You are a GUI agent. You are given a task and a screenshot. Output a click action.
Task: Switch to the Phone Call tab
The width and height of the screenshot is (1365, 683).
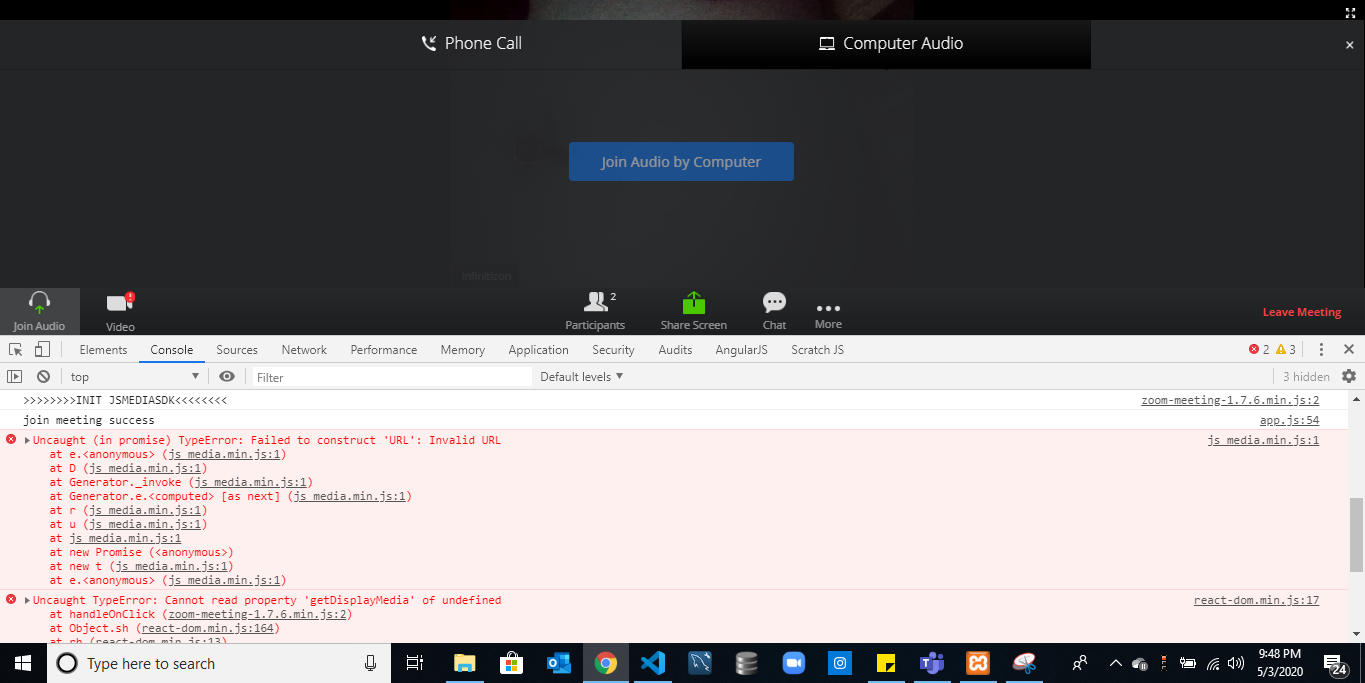point(471,43)
